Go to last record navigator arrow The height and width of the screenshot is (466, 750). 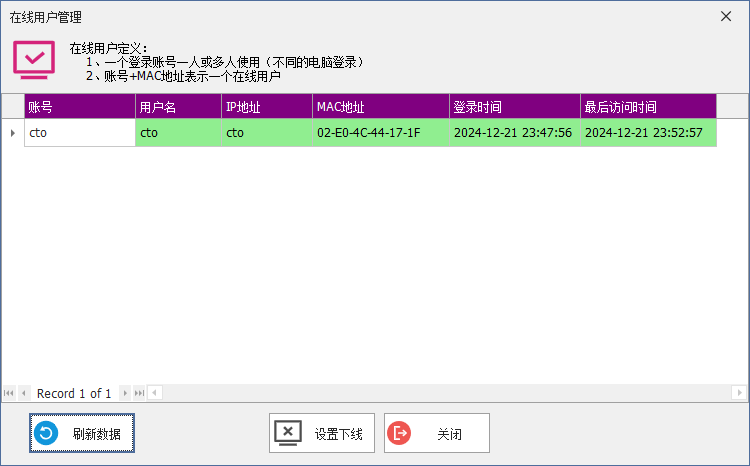[139, 393]
